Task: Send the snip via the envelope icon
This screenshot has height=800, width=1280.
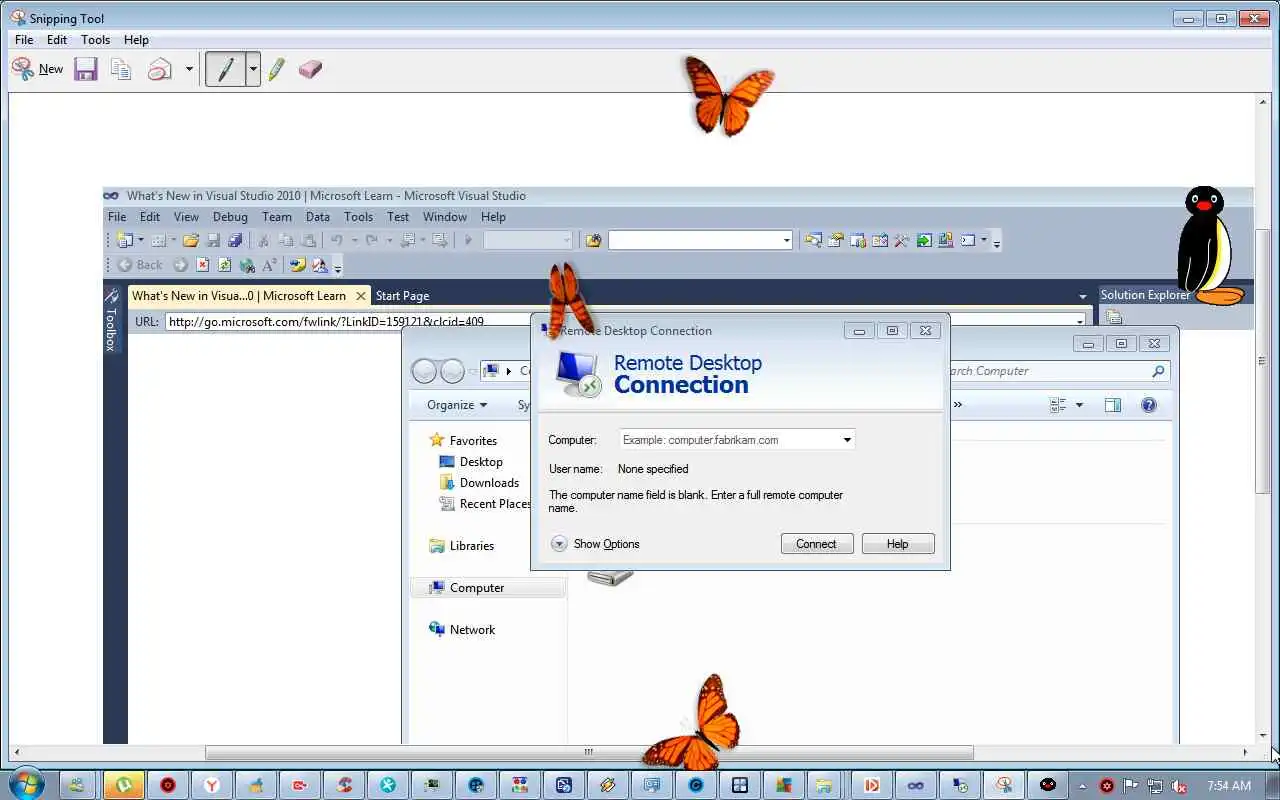Action: pyautogui.click(x=160, y=69)
